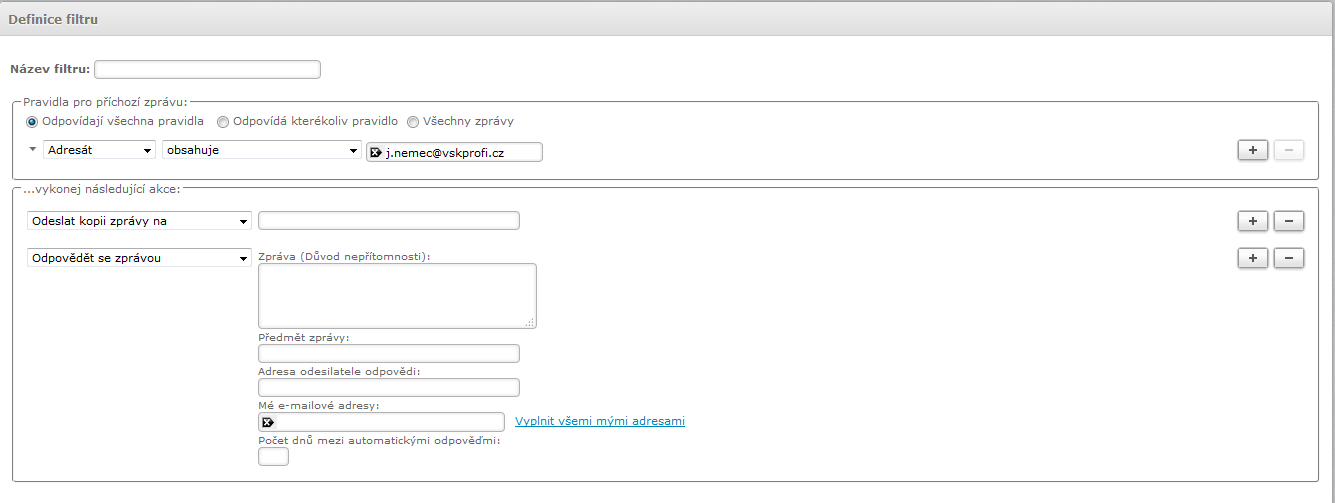The width and height of the screenshot is (1335, 503).
Task: Remove the Odpovědět se zprávou action with minus
Action: [x=1289, y=258]
